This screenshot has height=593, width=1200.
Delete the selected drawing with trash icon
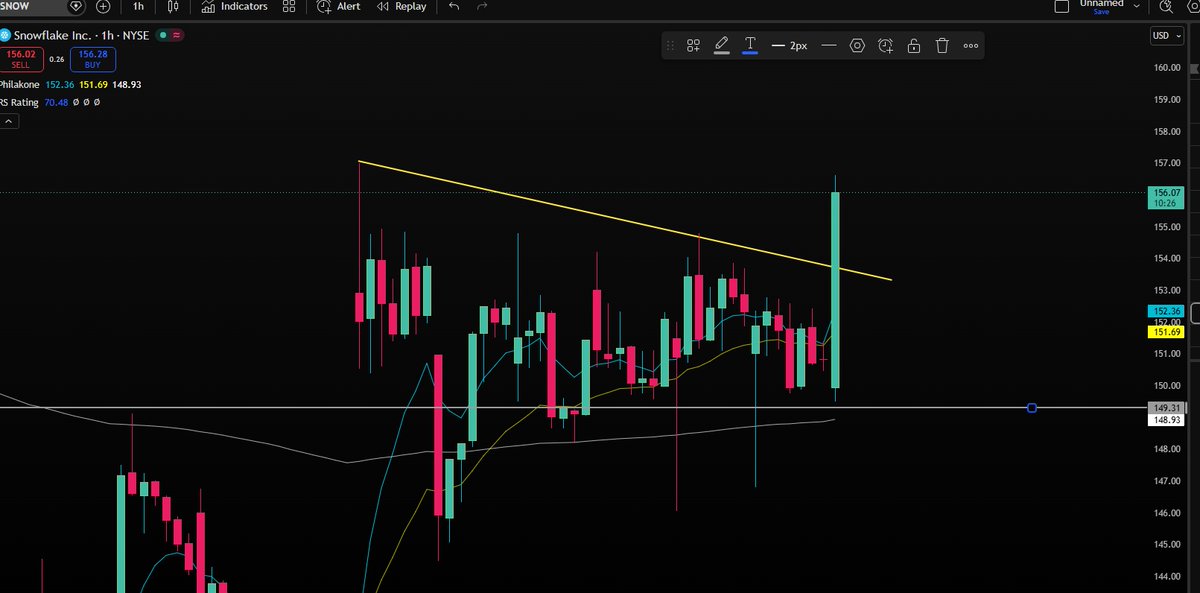coord(942,45)
